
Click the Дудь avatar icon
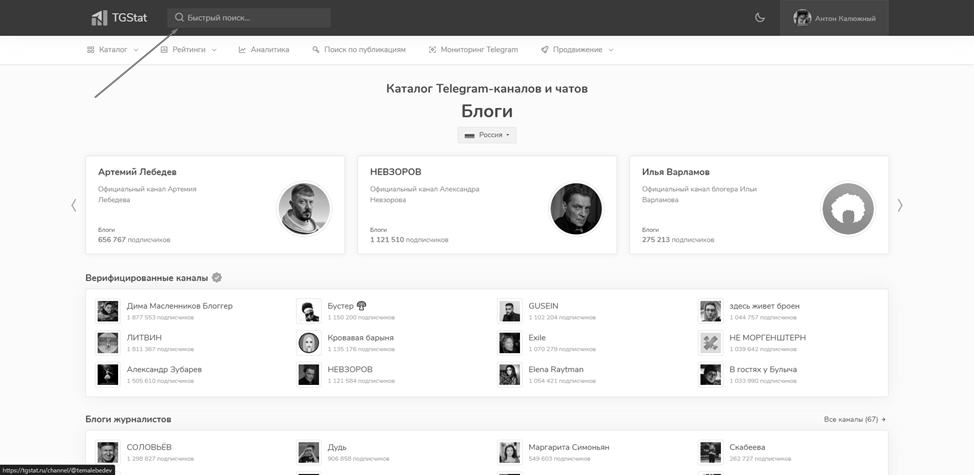(309, 452)
